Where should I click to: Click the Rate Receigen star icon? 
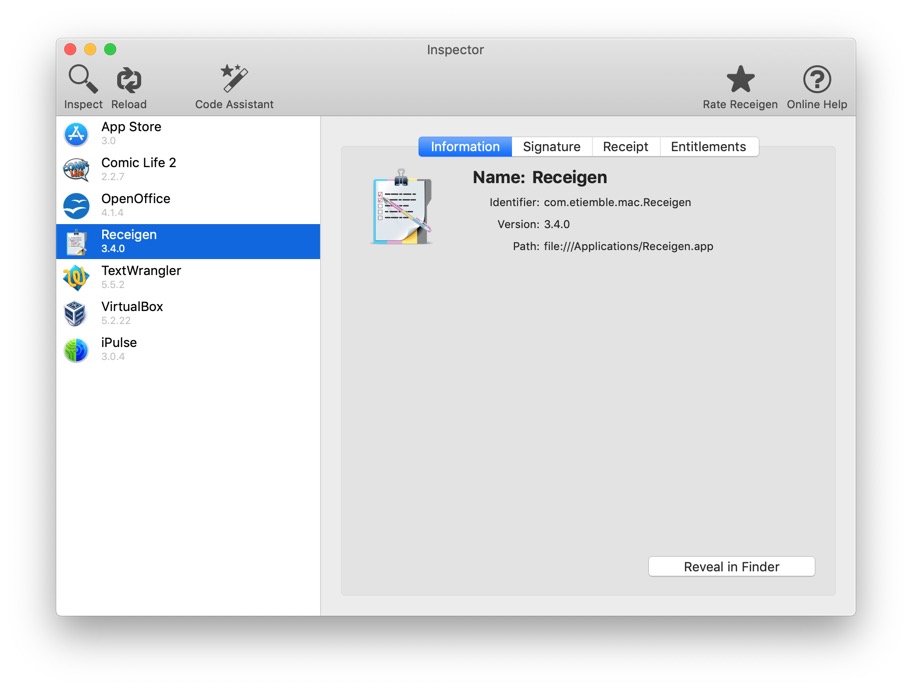[x=740, y=79]
